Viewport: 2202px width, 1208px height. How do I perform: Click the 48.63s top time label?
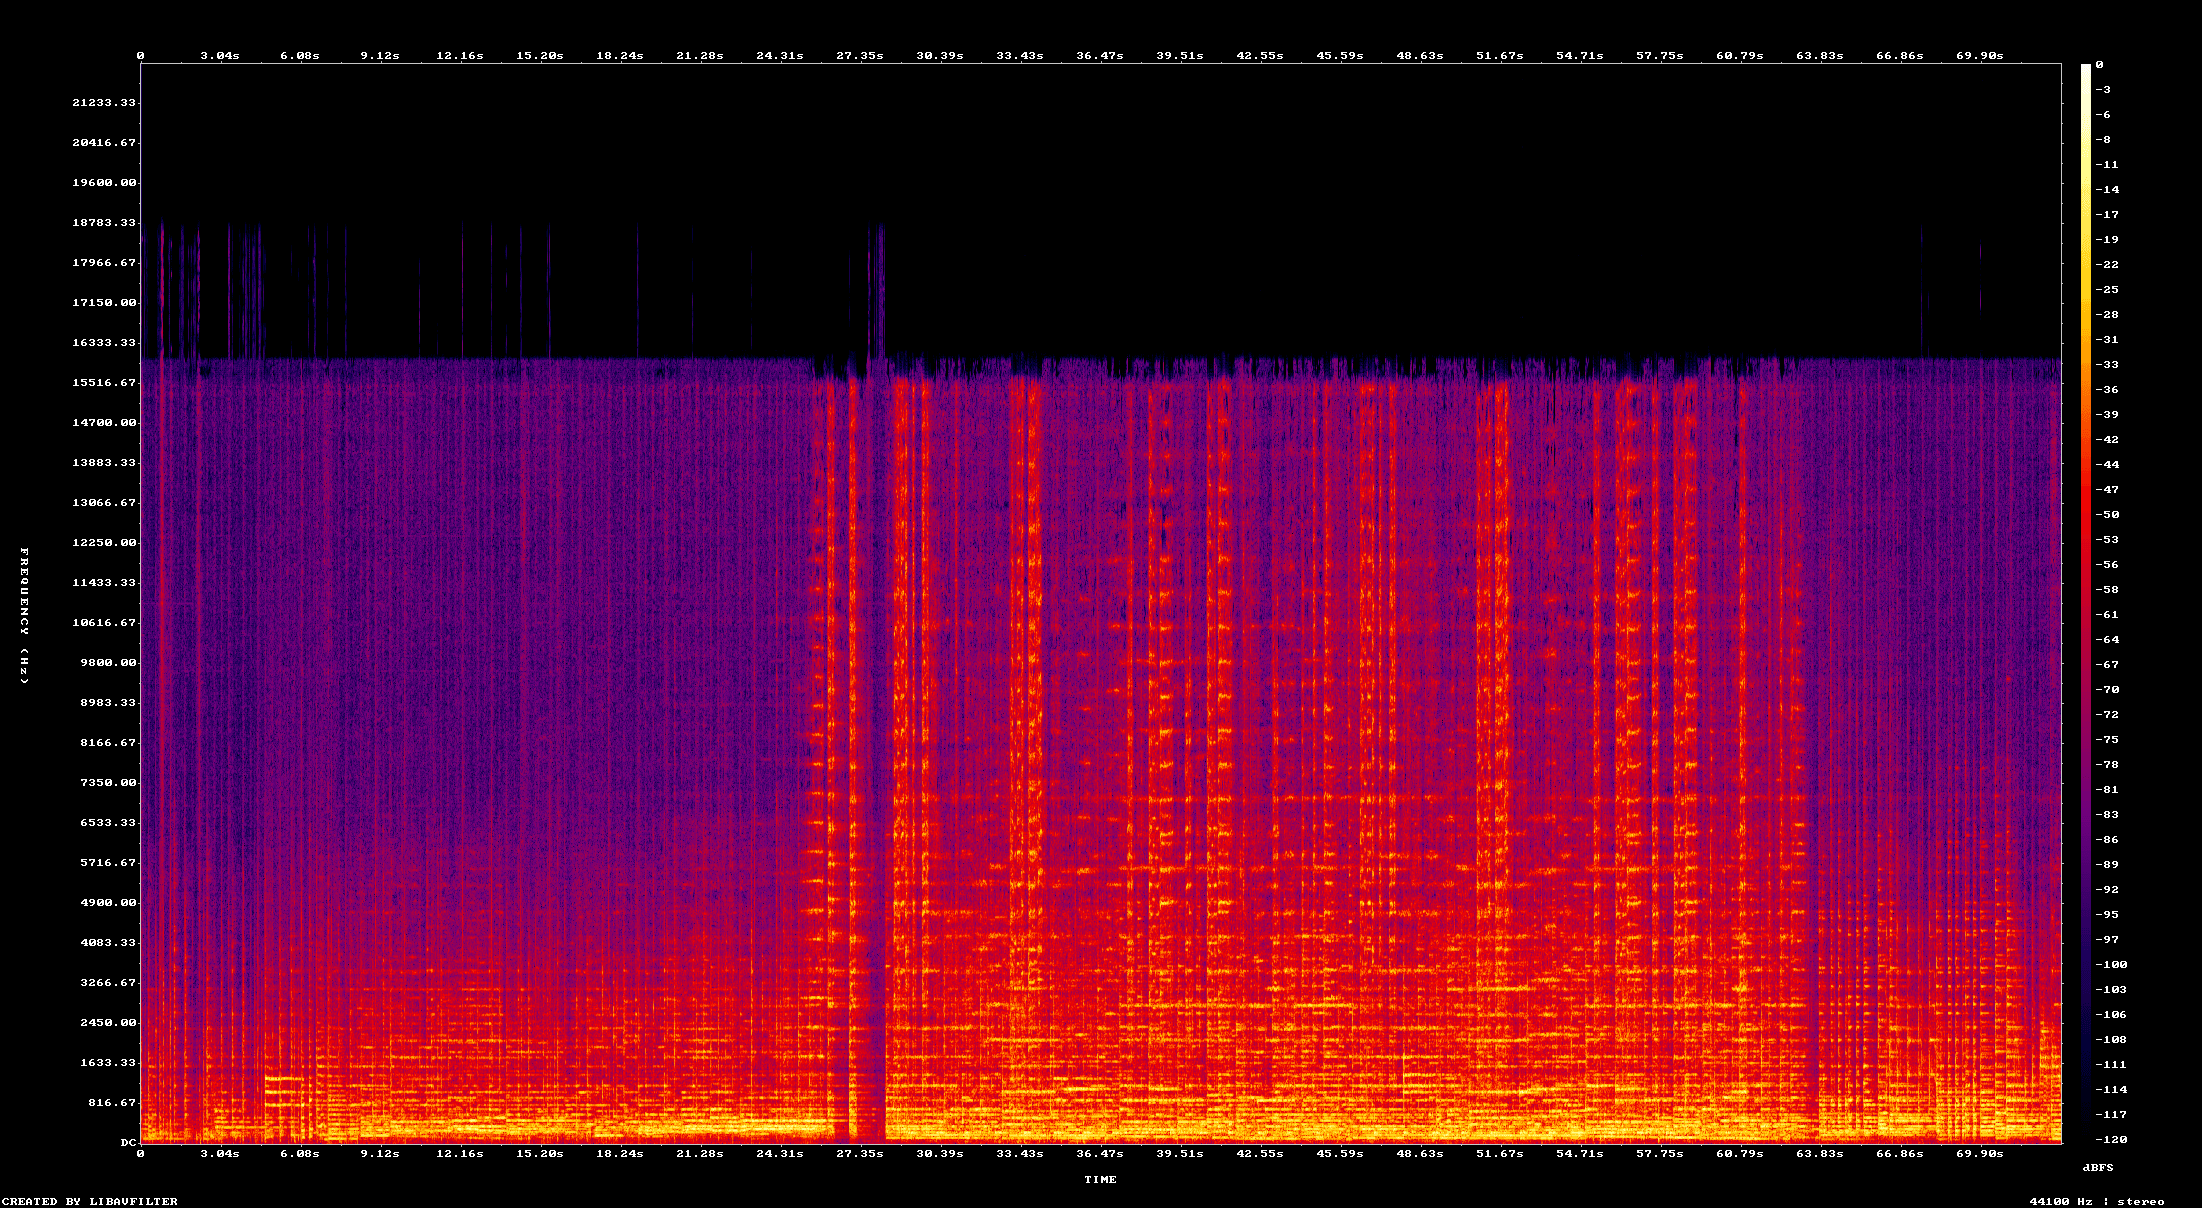click(1421, 56)
